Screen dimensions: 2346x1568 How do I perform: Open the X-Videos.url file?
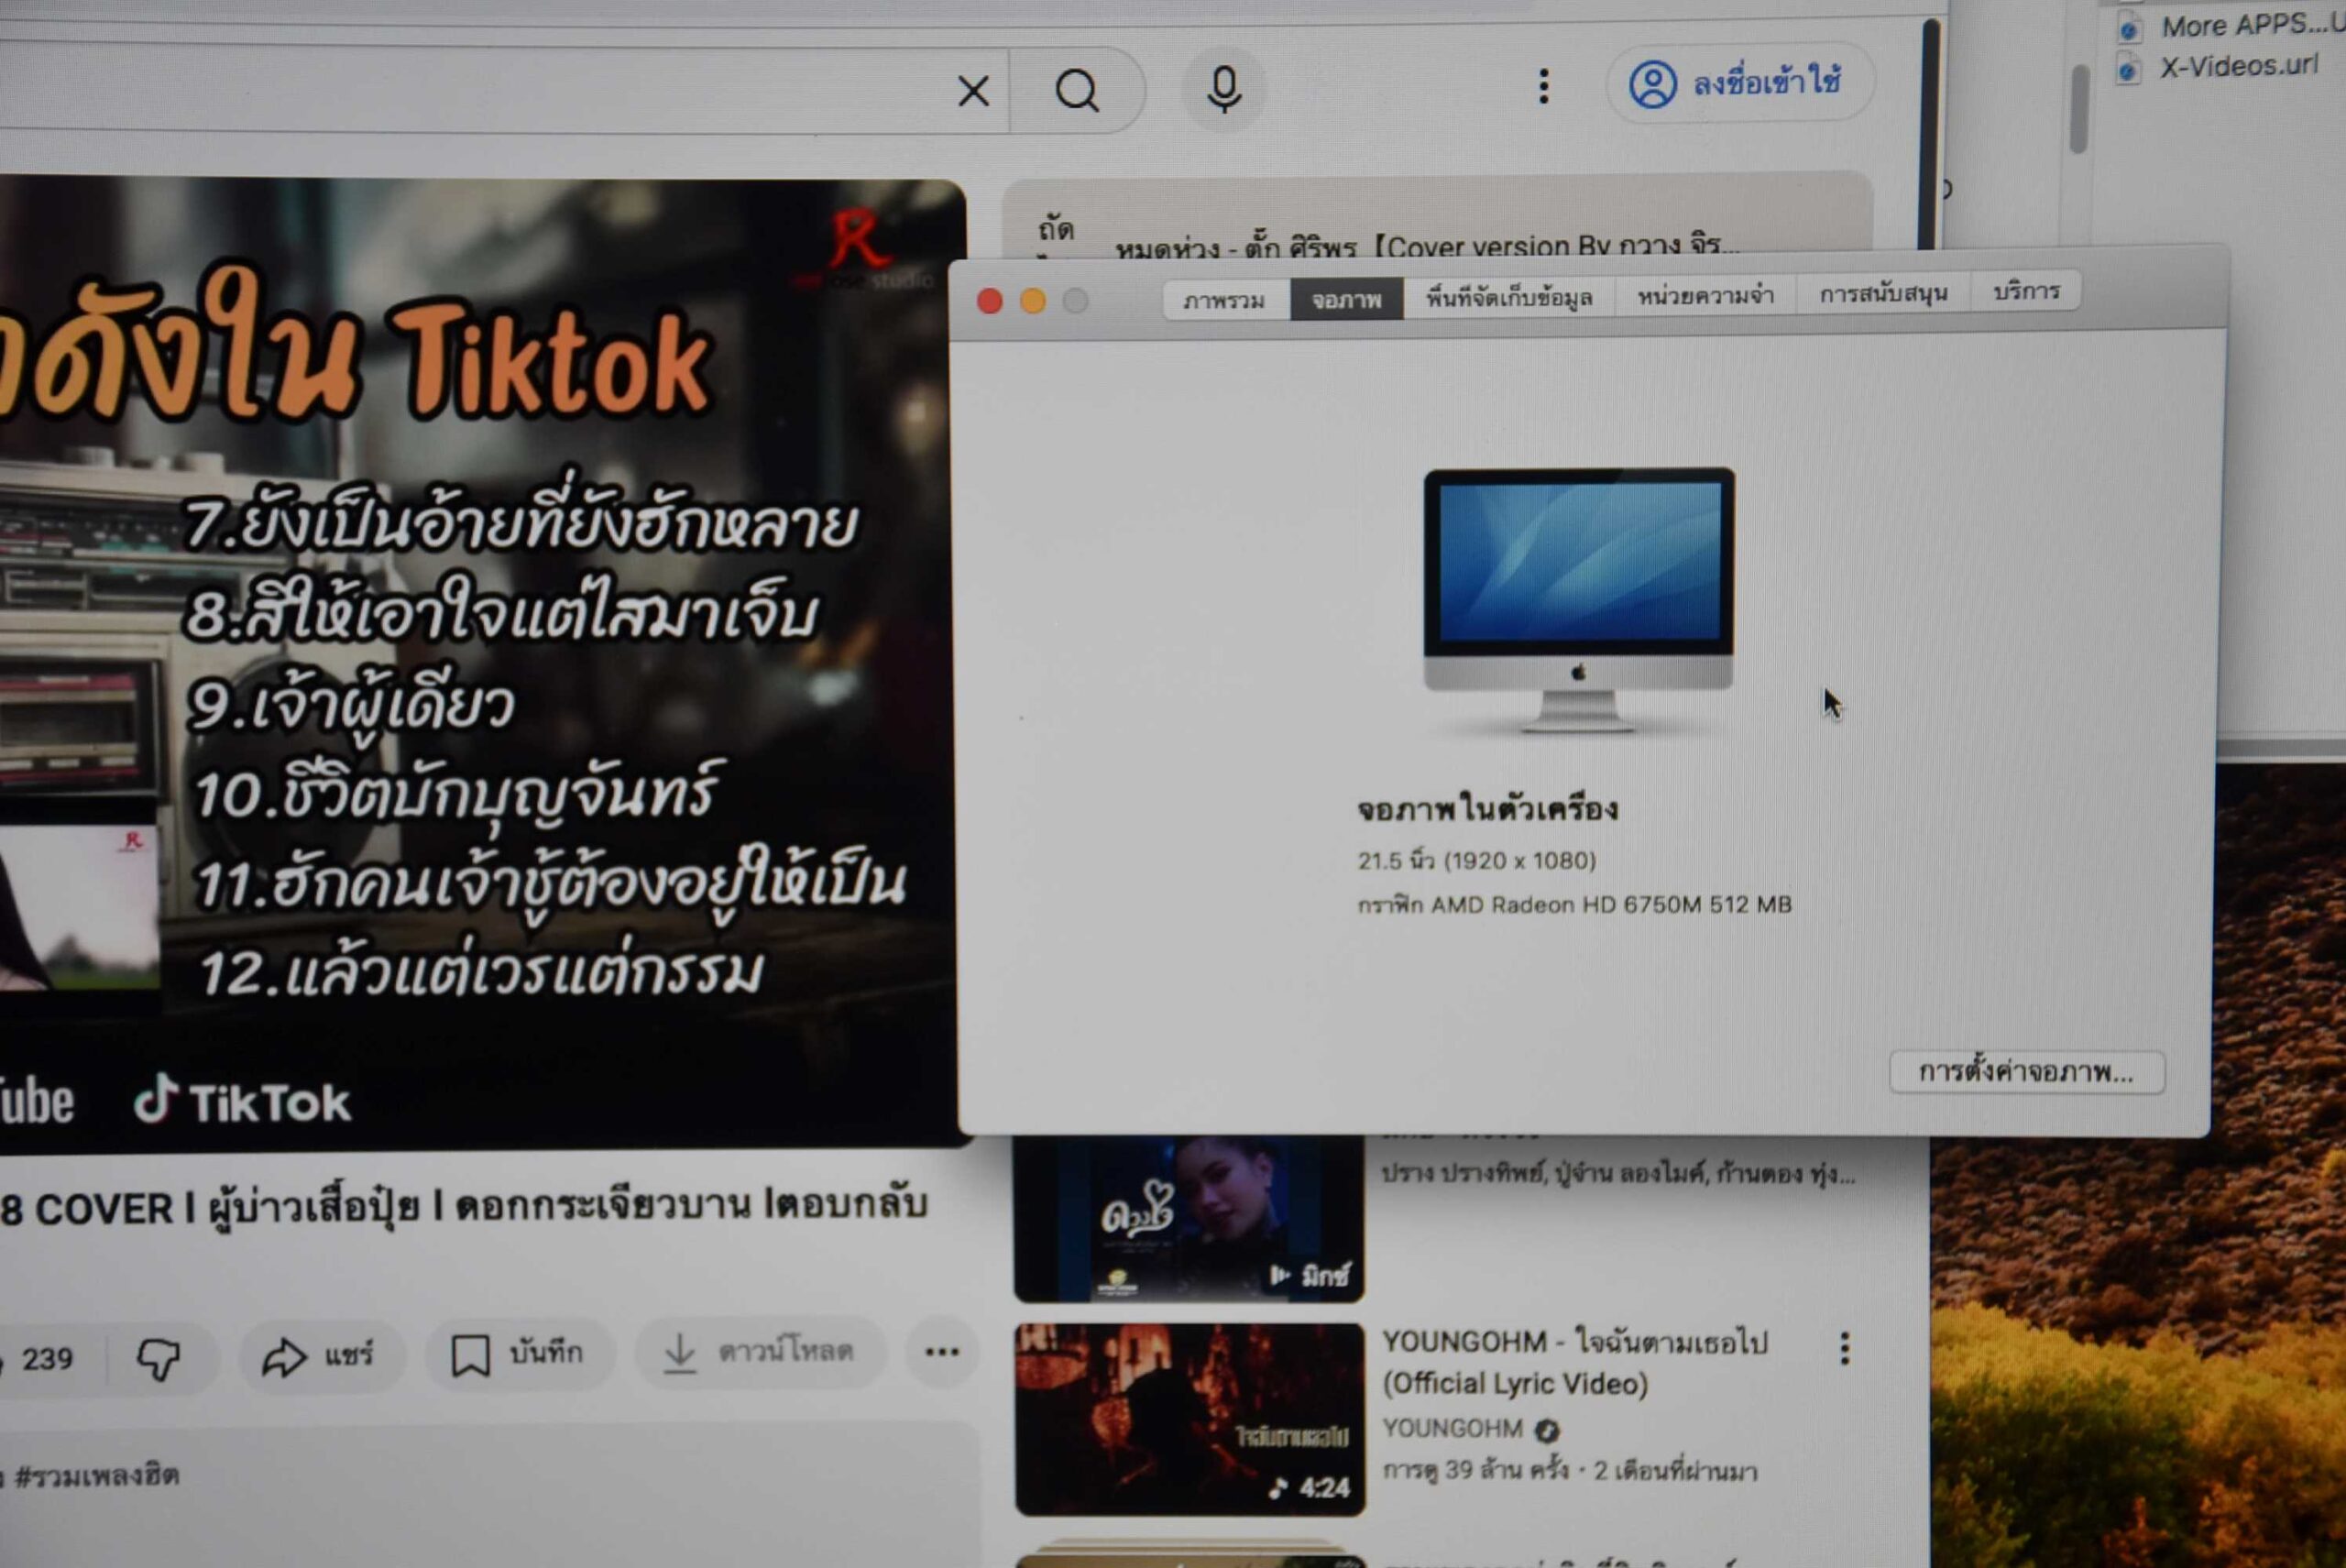(2238, 66)
